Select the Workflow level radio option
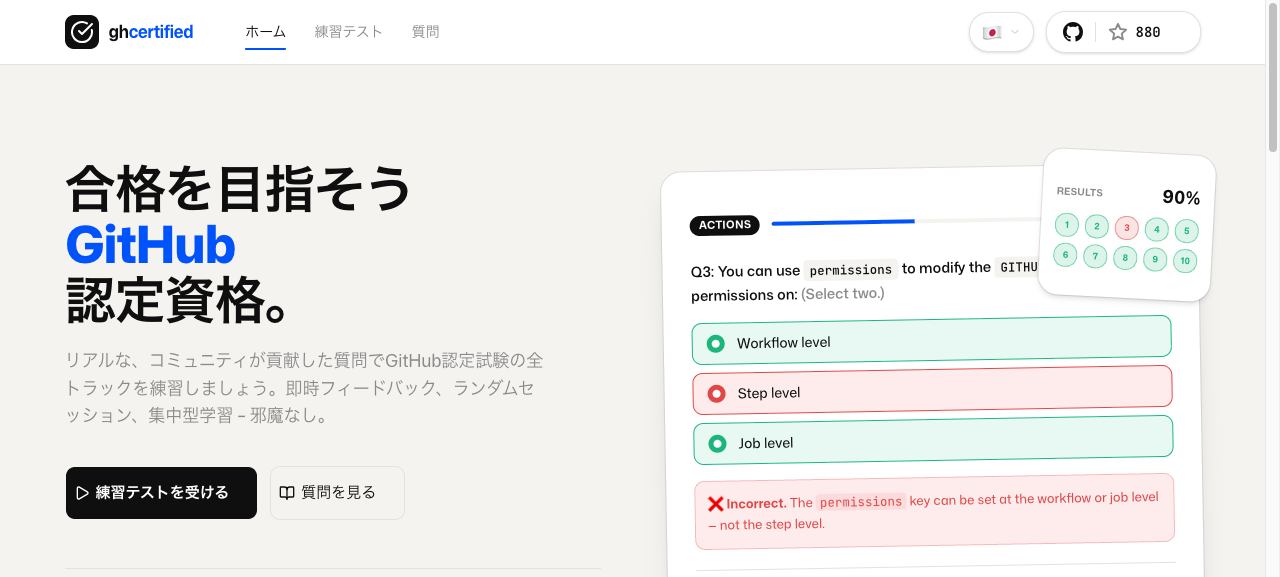This screenshot has height=577, width=1280. coord(715,342)
